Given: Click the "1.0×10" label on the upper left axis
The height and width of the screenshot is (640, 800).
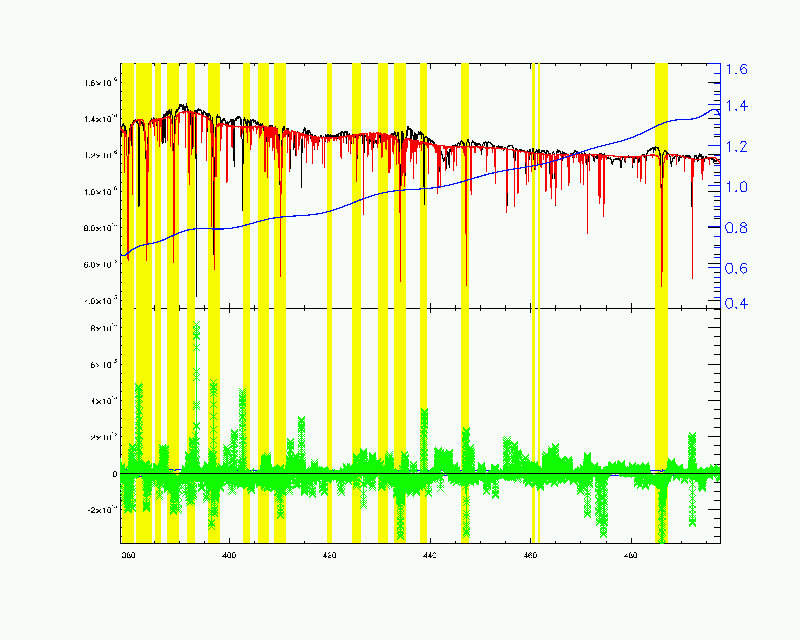Looking at the screenshot, I should click(102, 192).
